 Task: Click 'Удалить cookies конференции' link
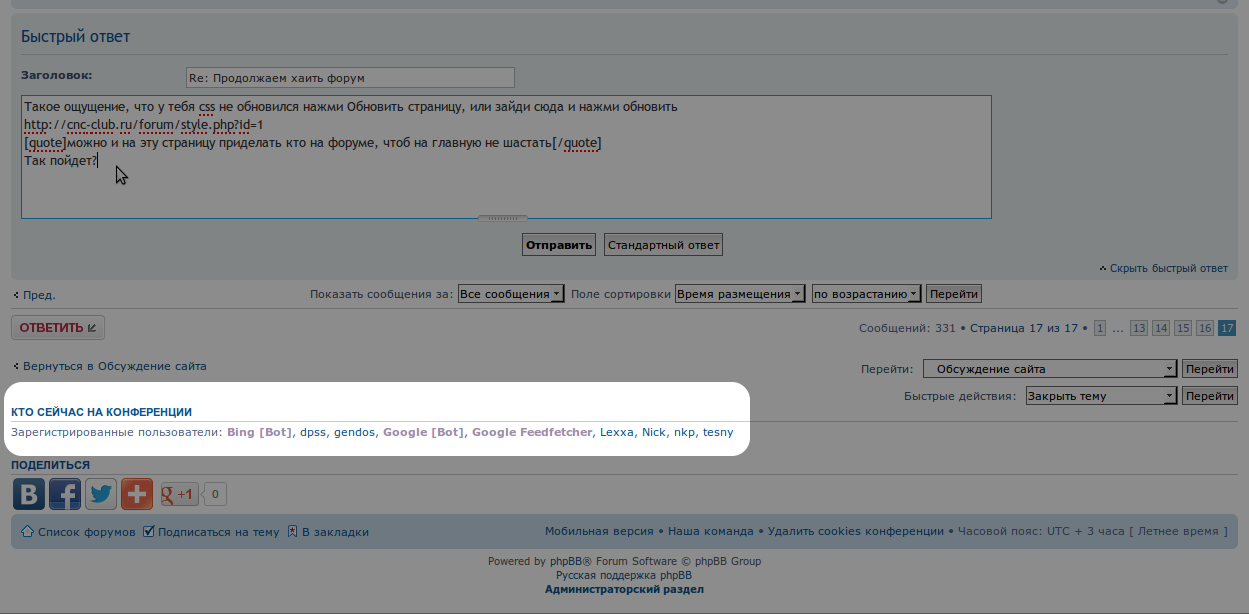click(856, 532)
